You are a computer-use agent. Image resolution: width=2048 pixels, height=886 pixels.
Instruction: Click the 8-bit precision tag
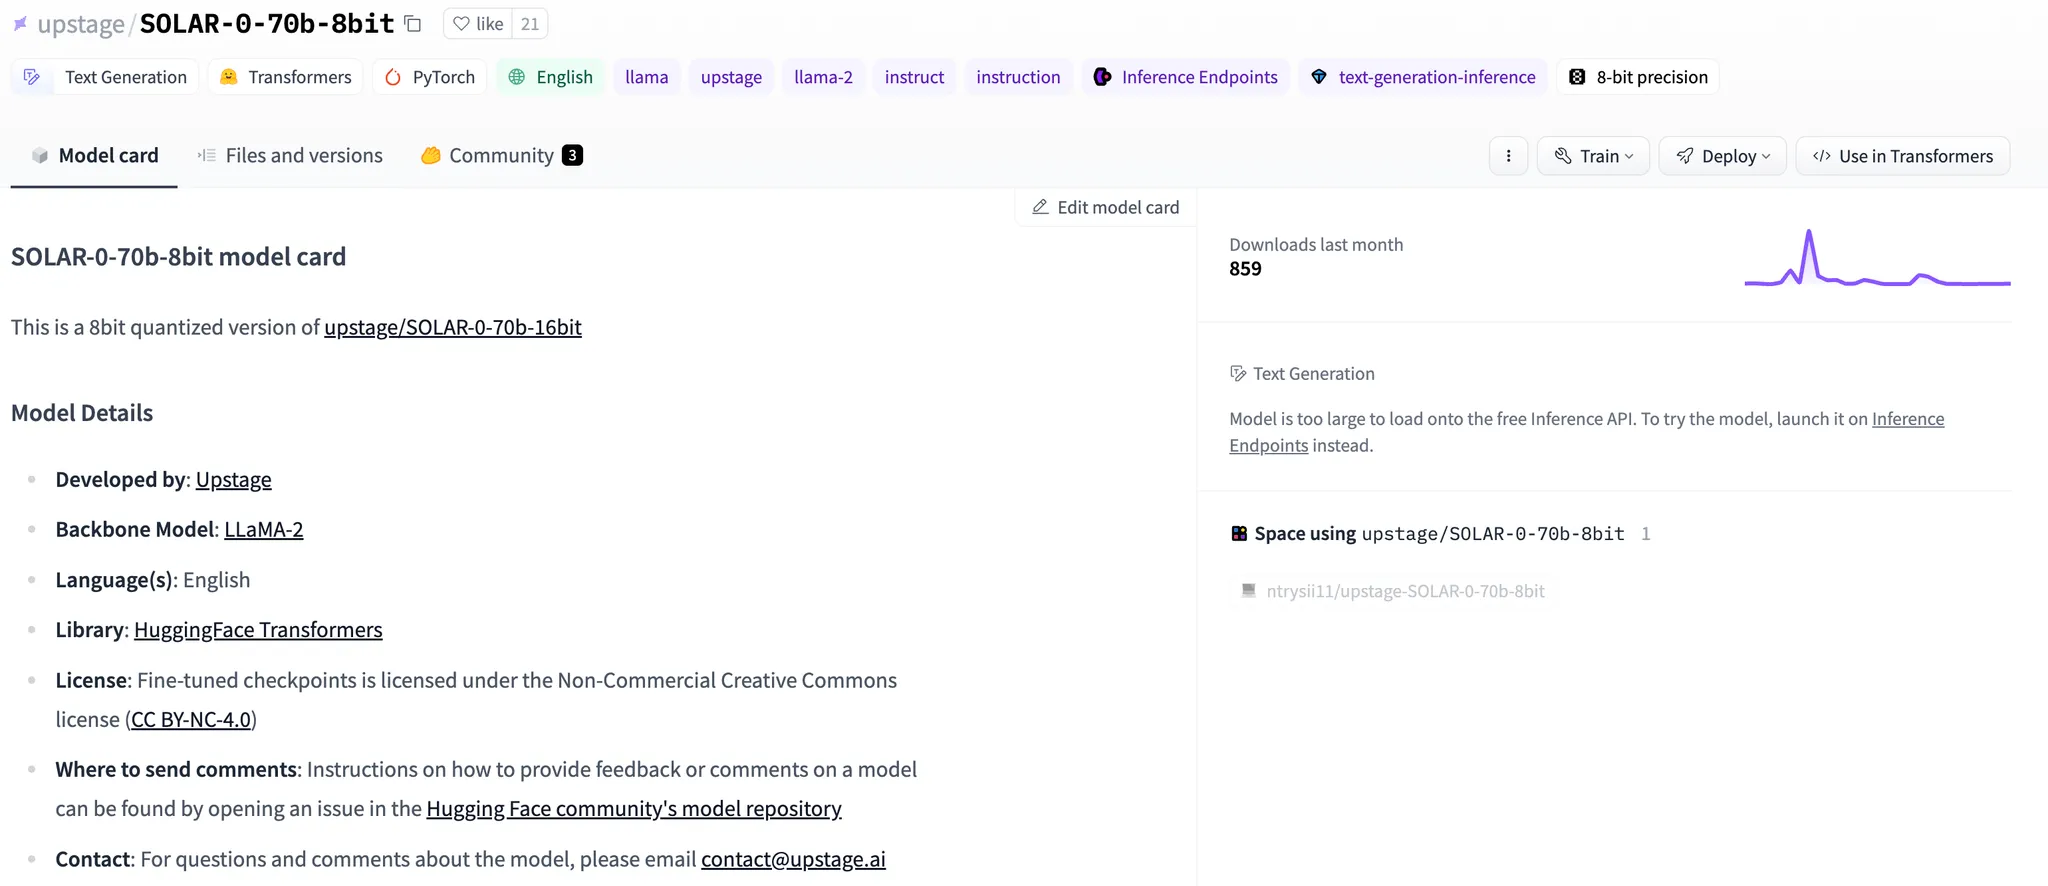(1638, 77)
